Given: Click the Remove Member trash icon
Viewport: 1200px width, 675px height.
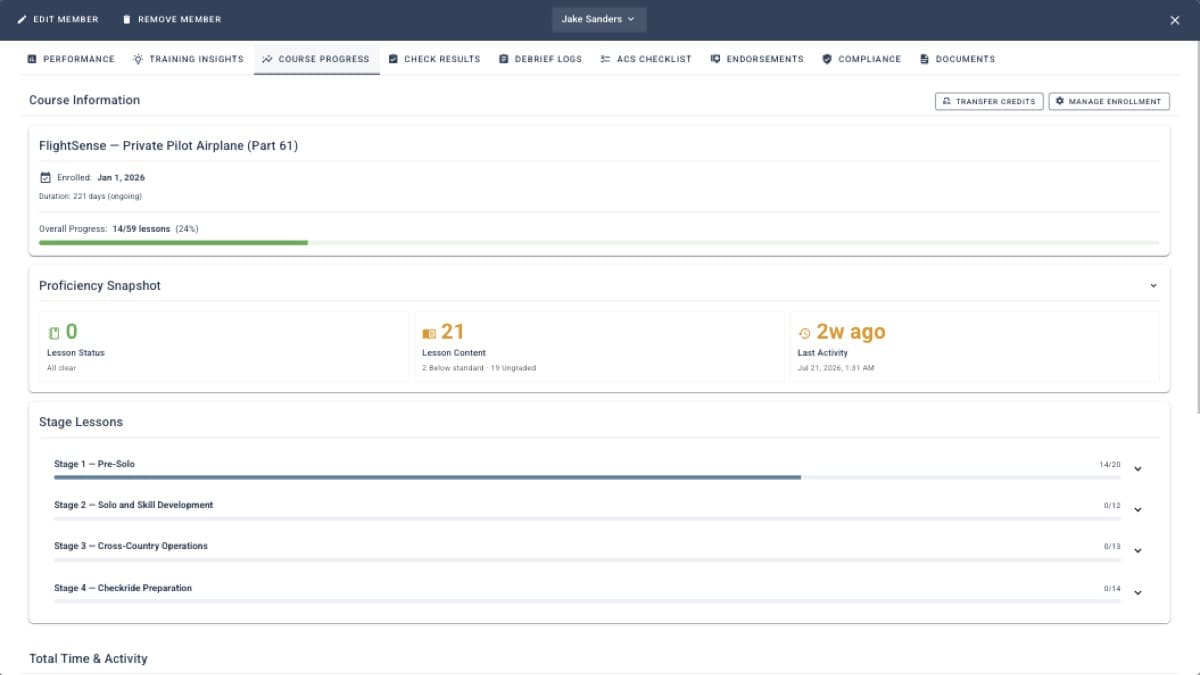Looking at the screenshot, I should point(126,19).
